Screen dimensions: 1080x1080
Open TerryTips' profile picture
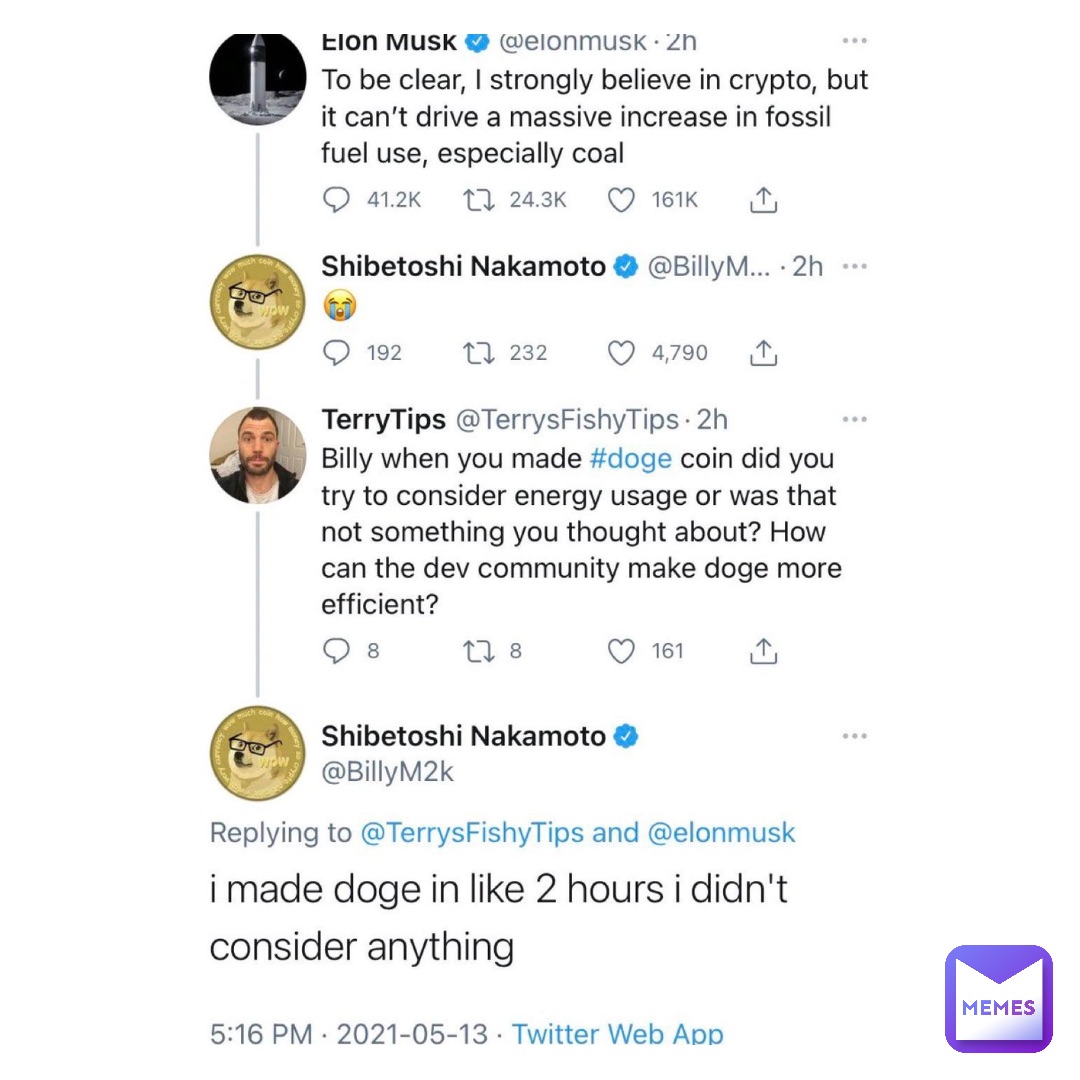pos(257,455)
